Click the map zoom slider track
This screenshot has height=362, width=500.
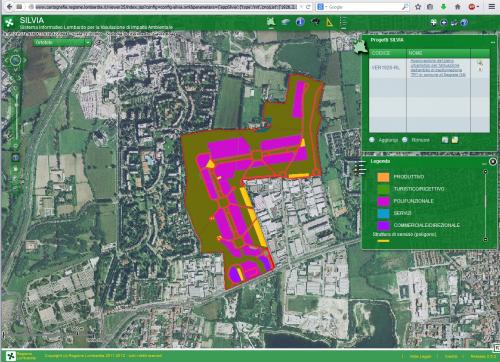17,117
